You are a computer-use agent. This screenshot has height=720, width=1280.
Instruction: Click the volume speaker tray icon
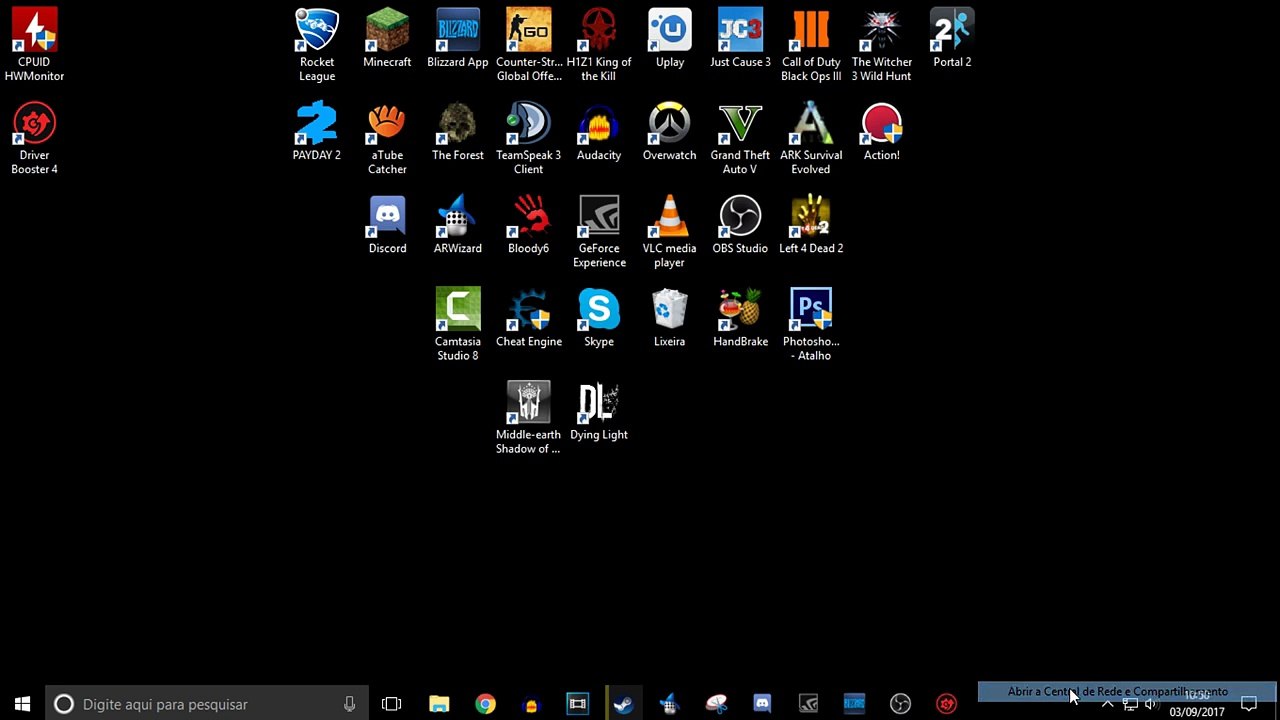tap(1151, 704)
